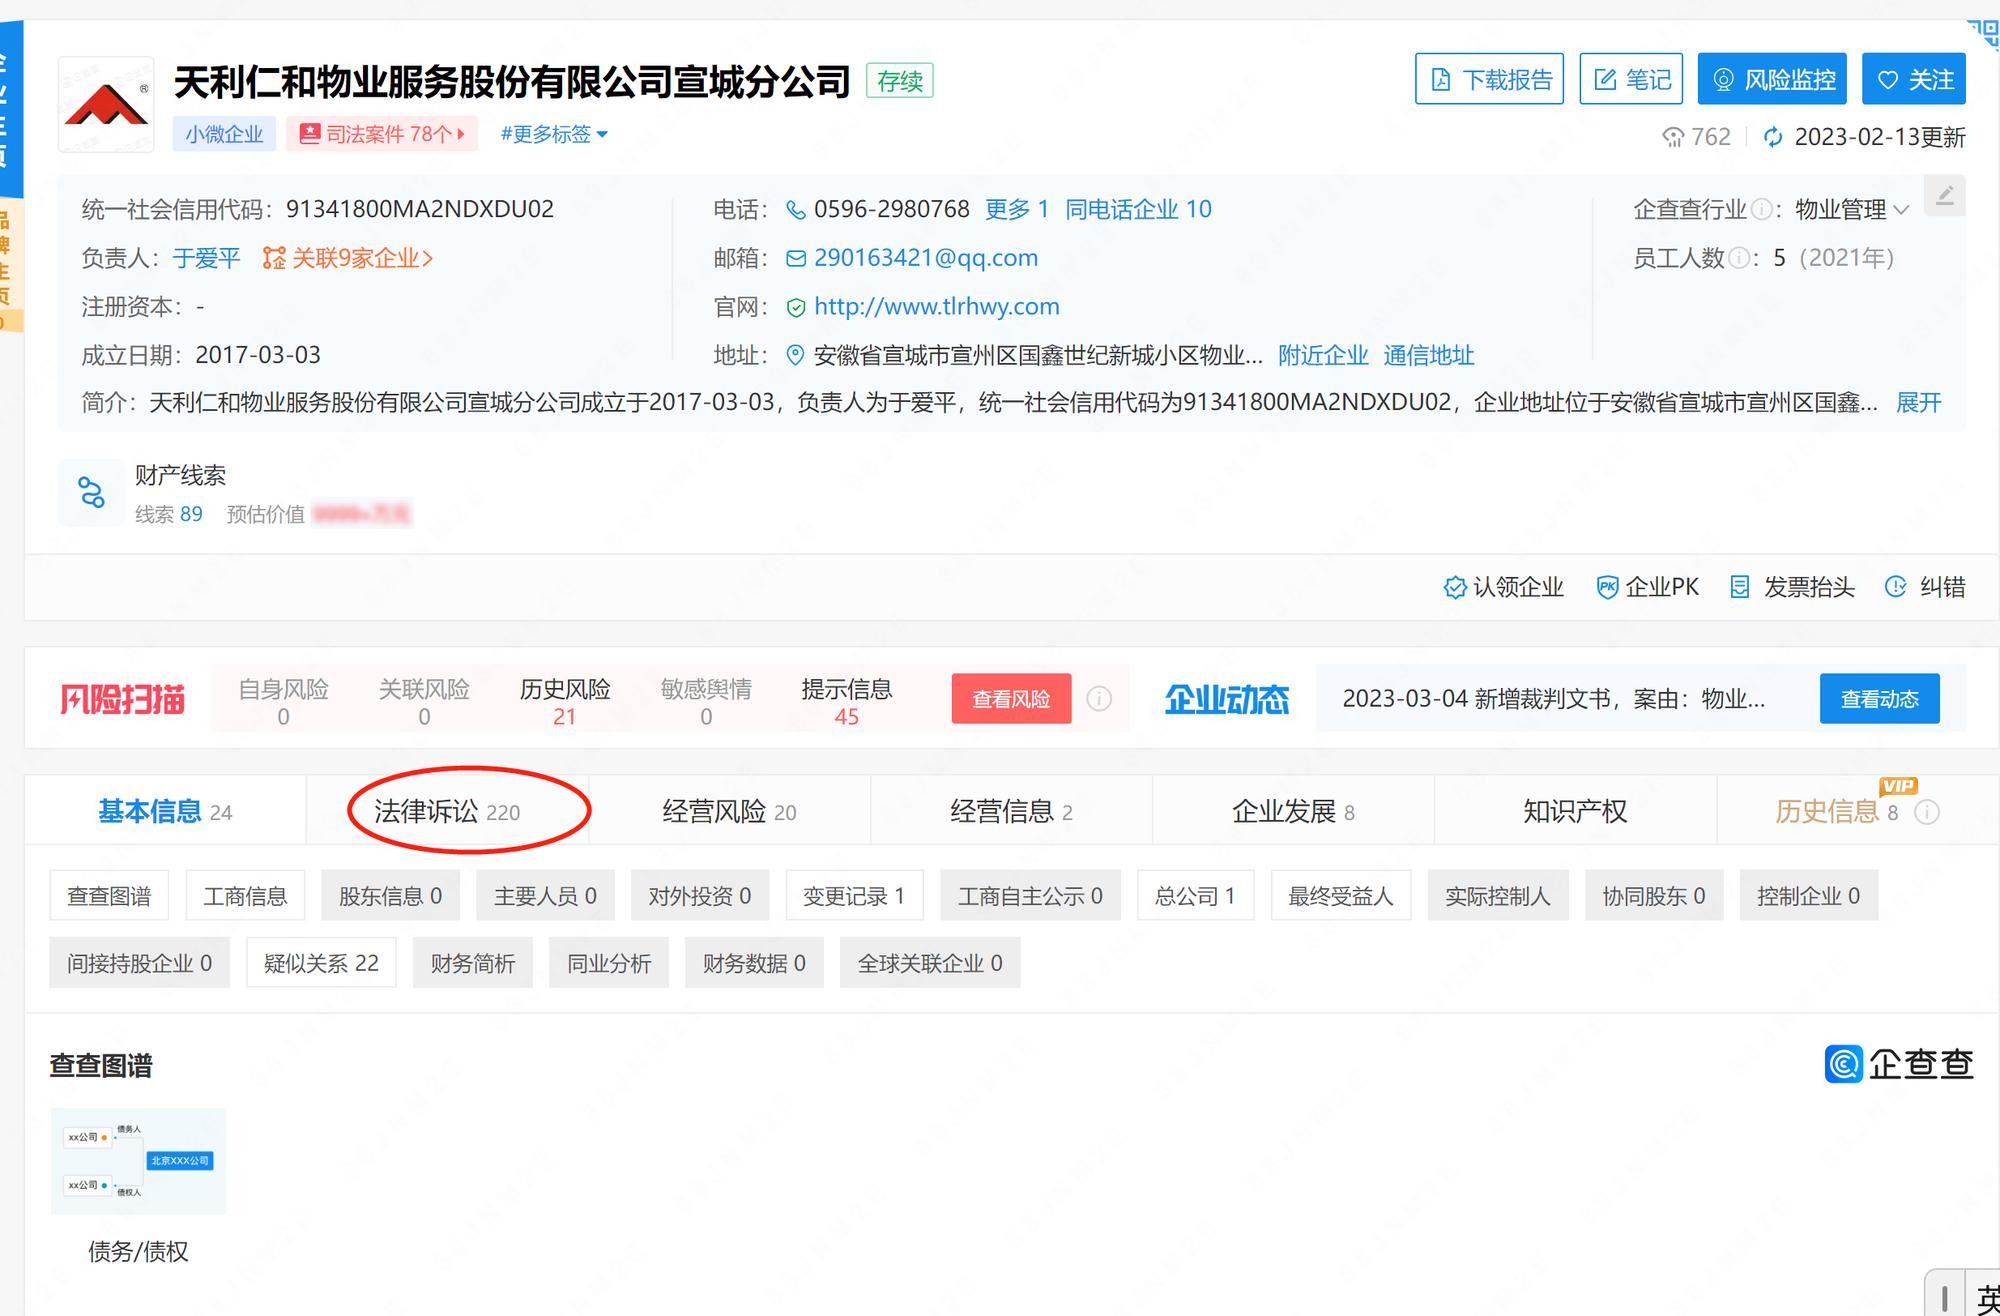Viewport: 2000px width, 1316px height.
Task: Open the 财产线索 clue icon
Action: 91,492
